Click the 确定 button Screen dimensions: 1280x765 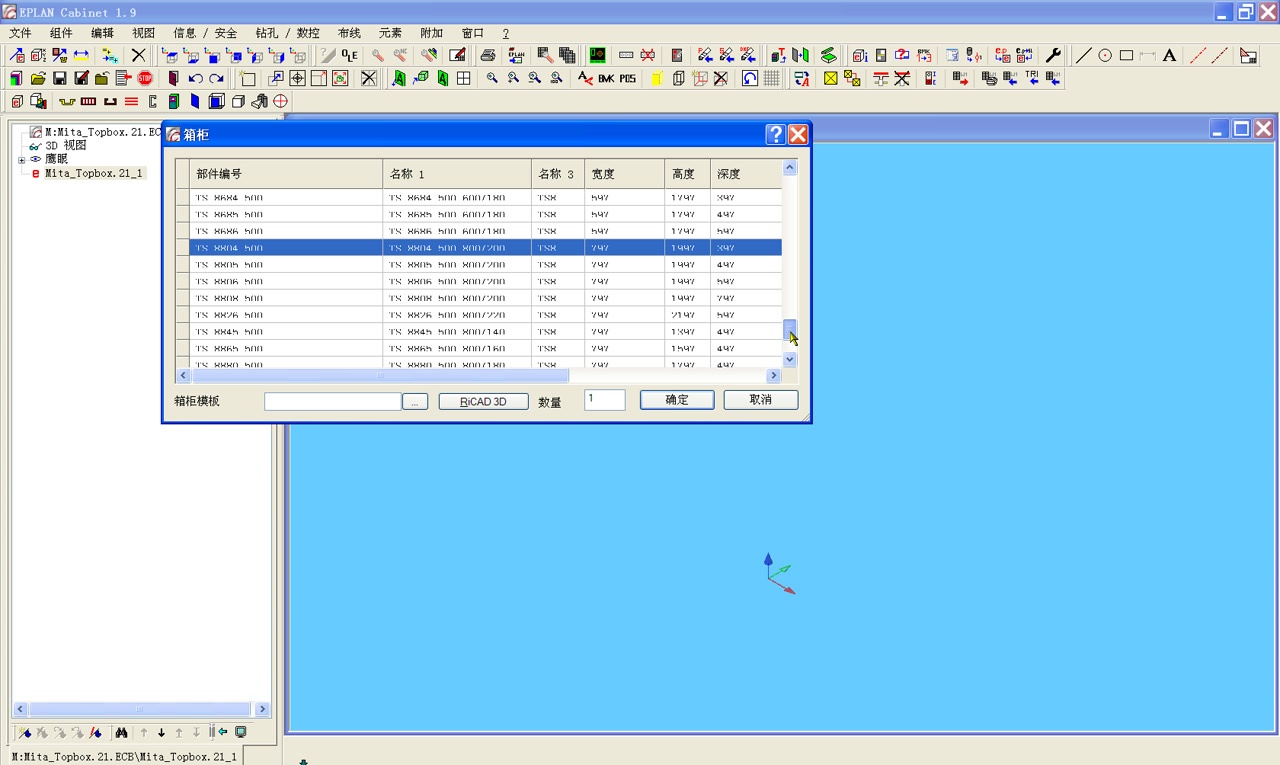(677, 400)
